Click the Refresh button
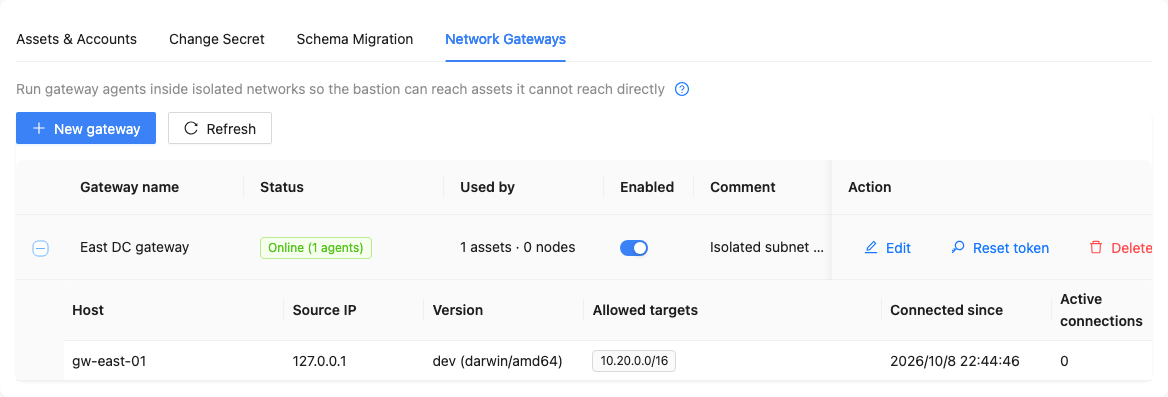Image resolution: width=1168 pixels, height=397 pixels. pyautogui.click(x=220, y=128)
